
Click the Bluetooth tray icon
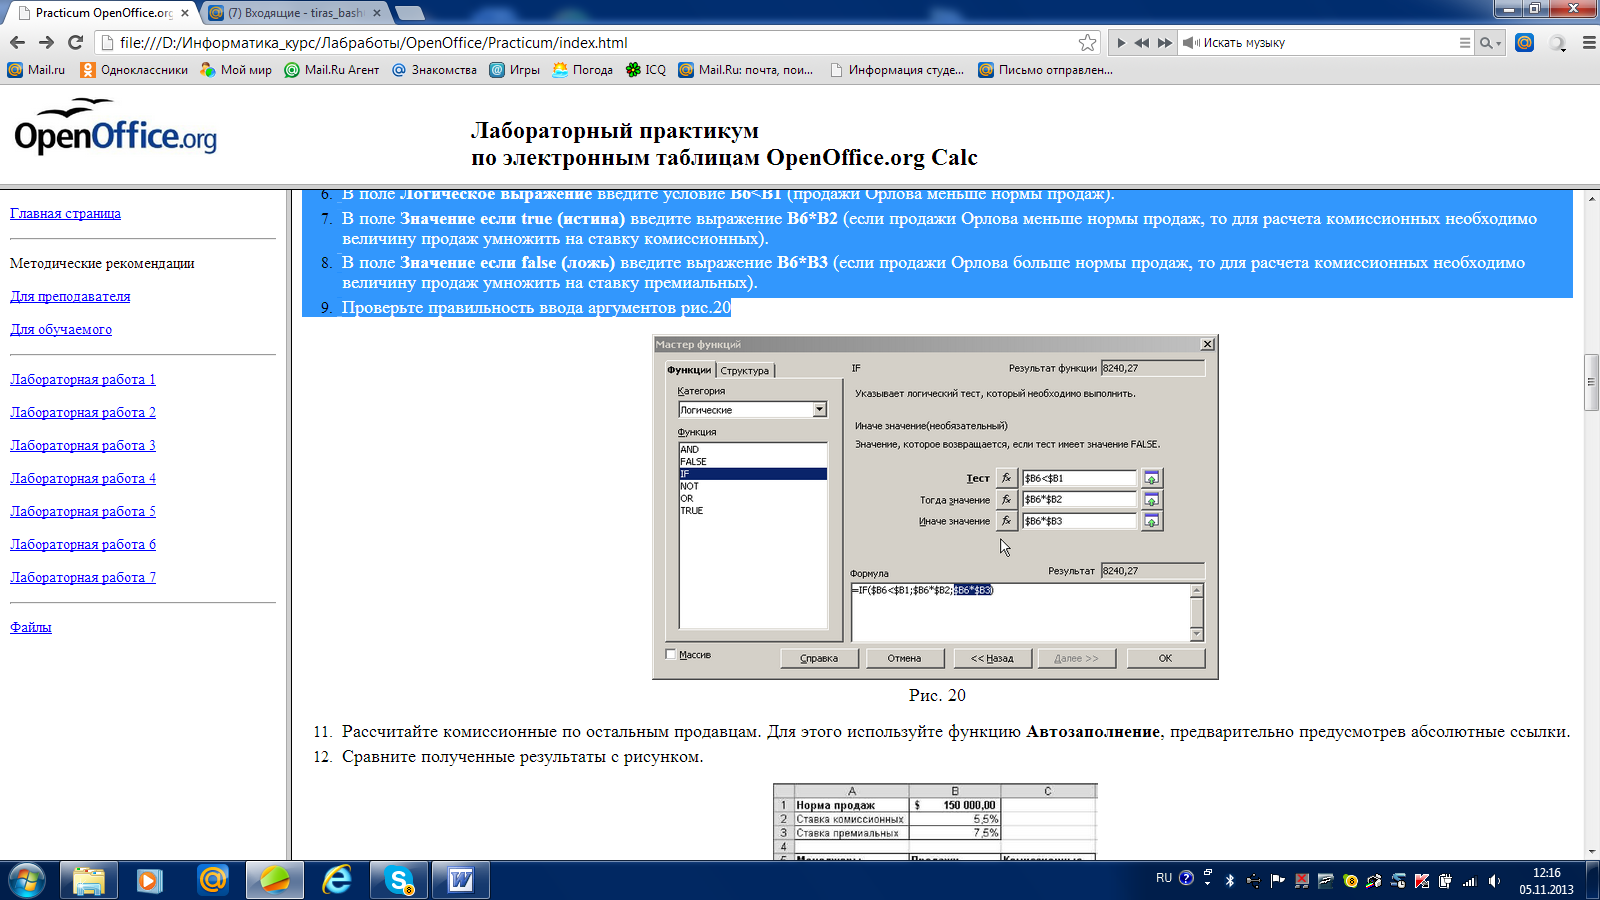click(1230, 881)
